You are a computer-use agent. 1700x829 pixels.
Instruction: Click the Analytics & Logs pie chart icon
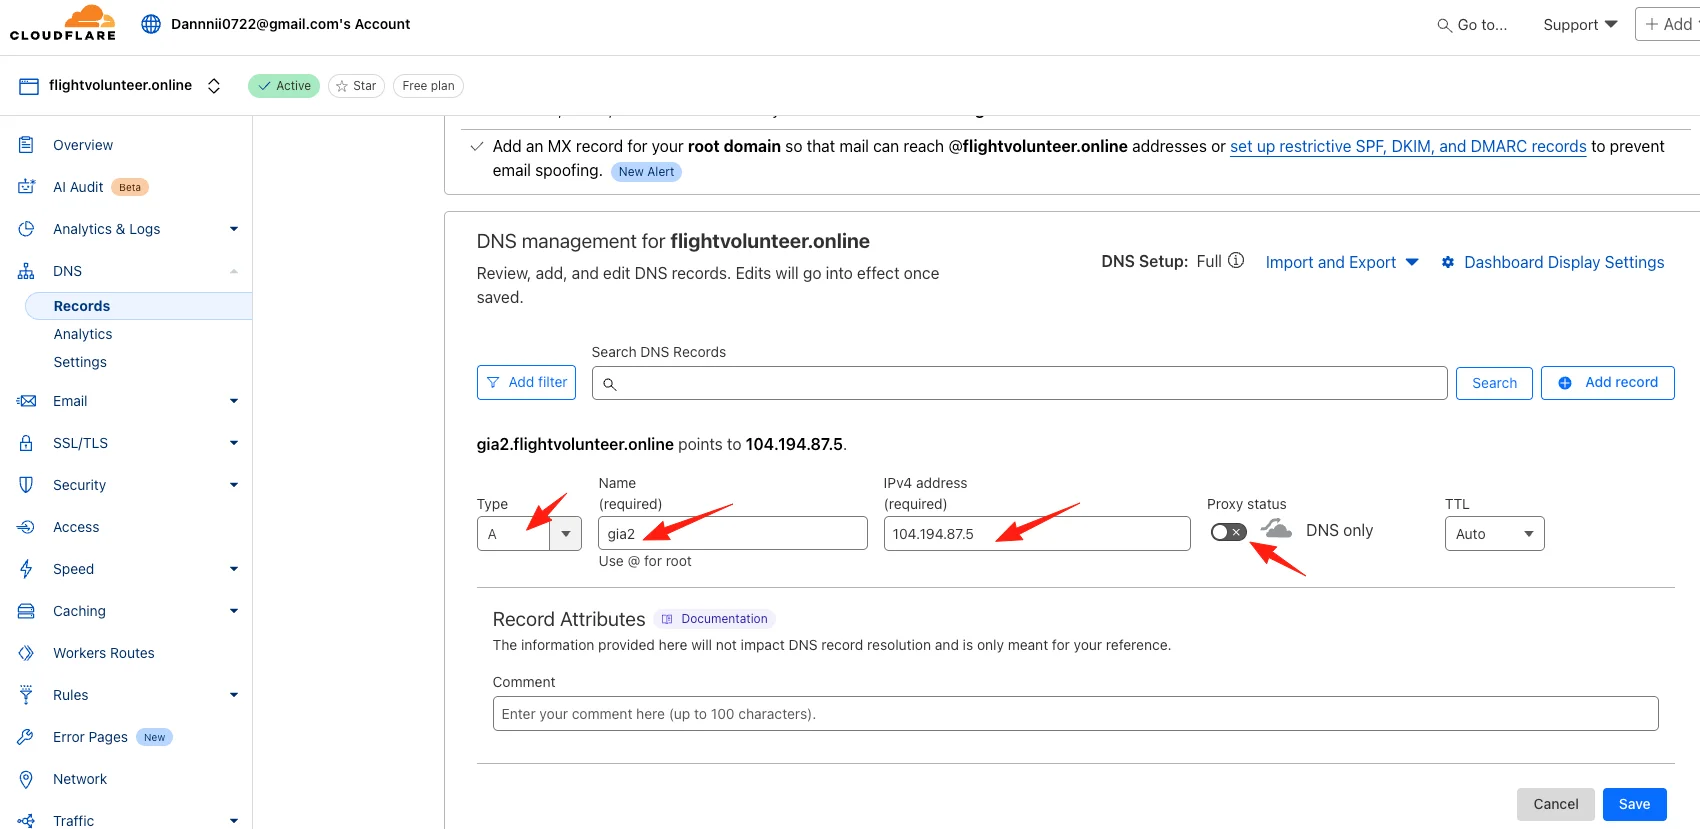pyautogui.click(x=27, y=229)
